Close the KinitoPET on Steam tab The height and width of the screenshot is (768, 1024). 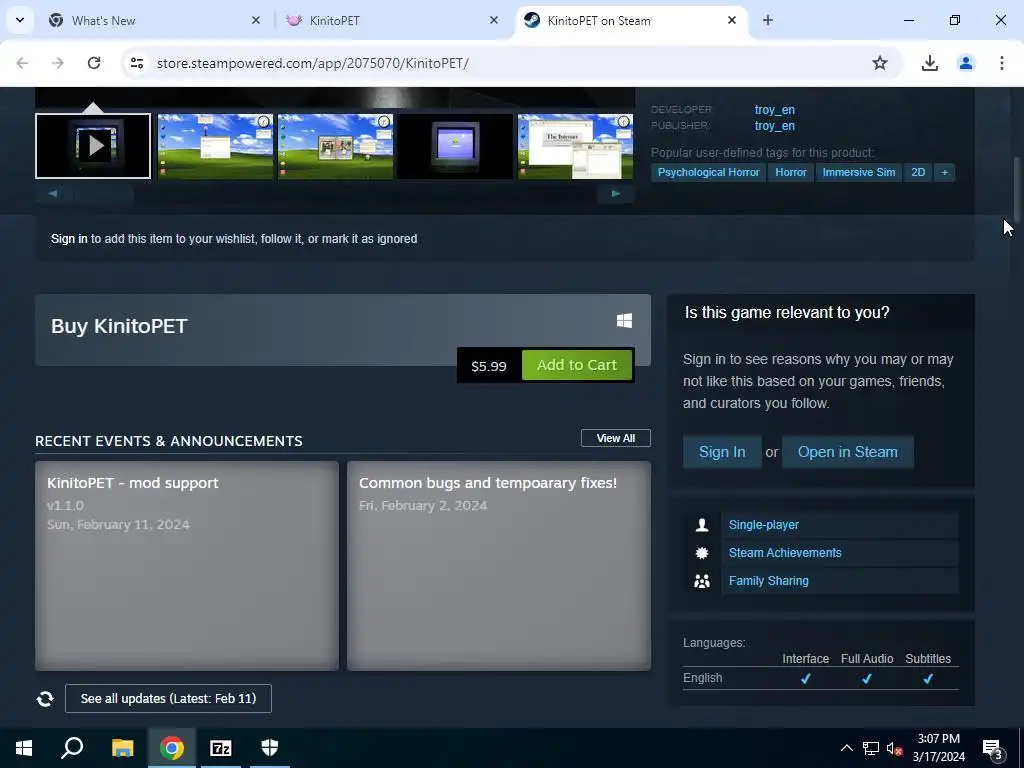pos(732,21)
